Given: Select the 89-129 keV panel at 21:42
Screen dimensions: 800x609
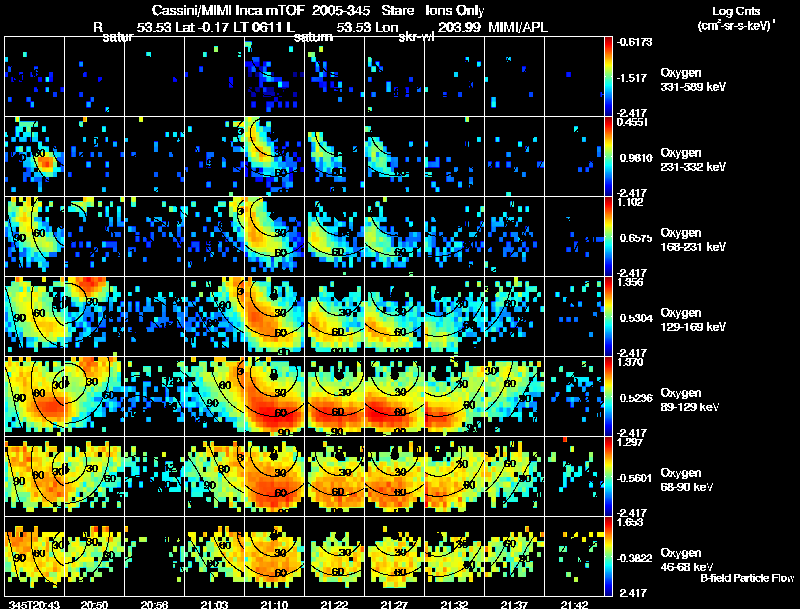Looking at the screenshot, I should [574, 396].
